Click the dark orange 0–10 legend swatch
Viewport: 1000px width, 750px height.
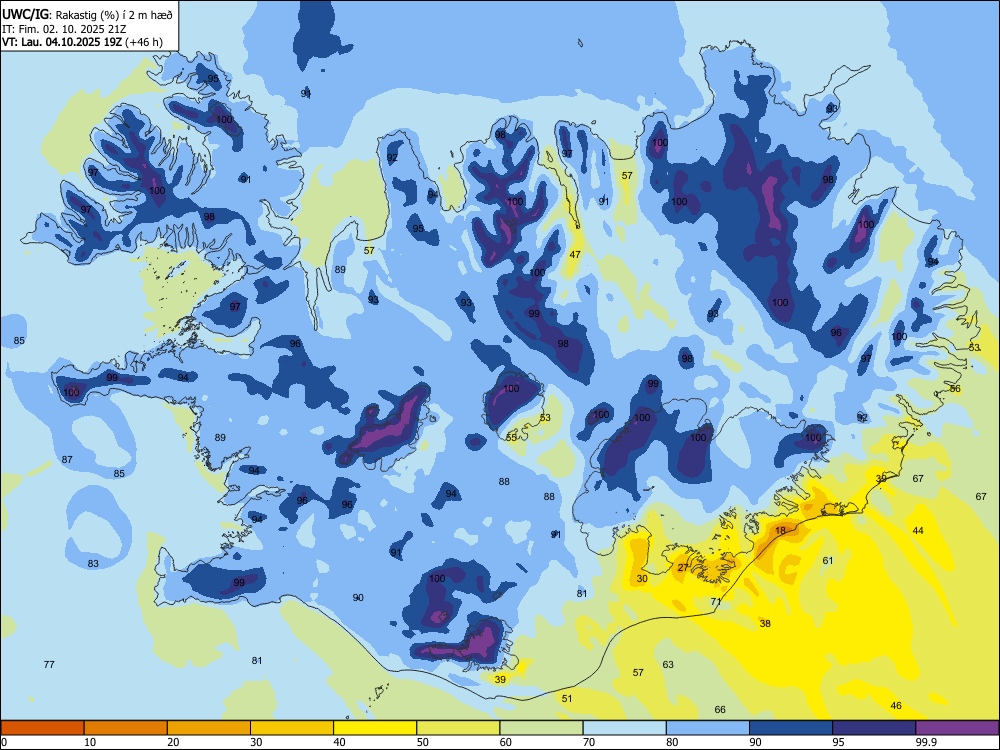[x=42, y=728]
